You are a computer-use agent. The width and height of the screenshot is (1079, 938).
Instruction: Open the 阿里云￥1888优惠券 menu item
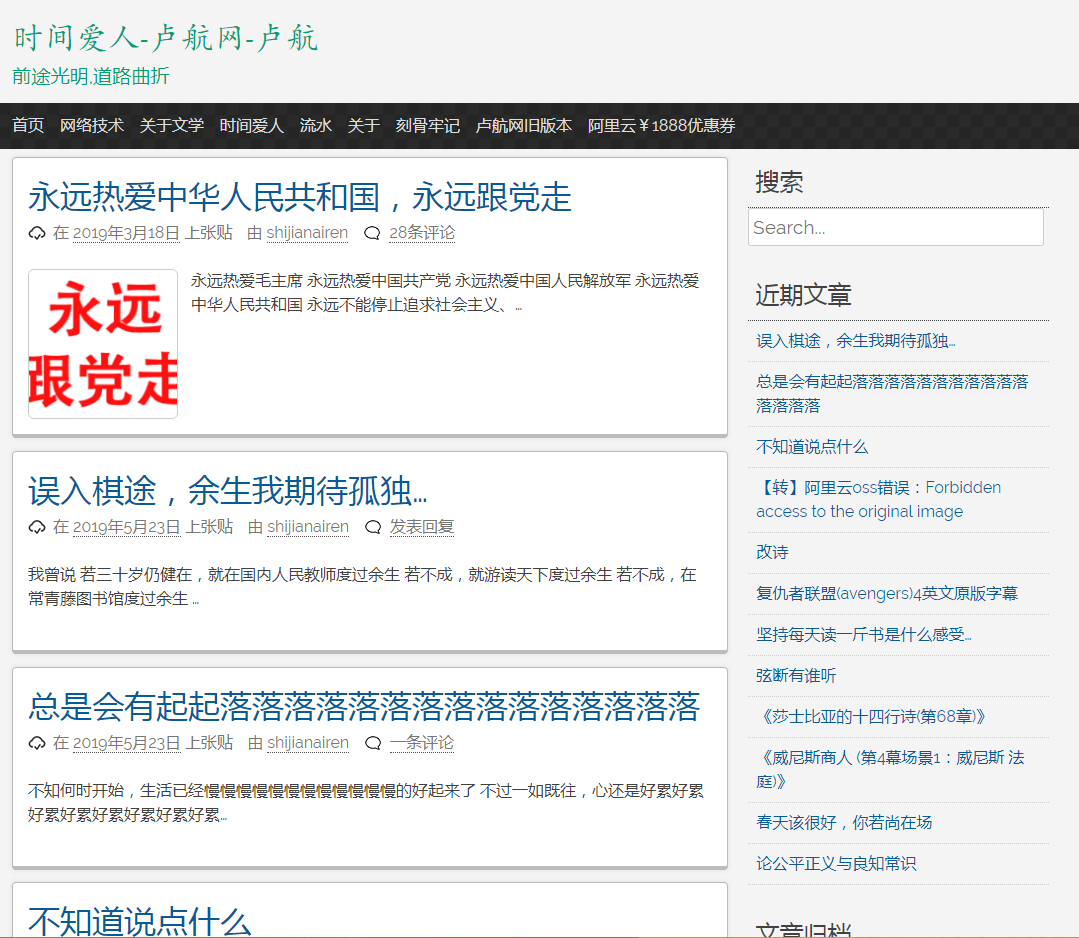point(663,126)
